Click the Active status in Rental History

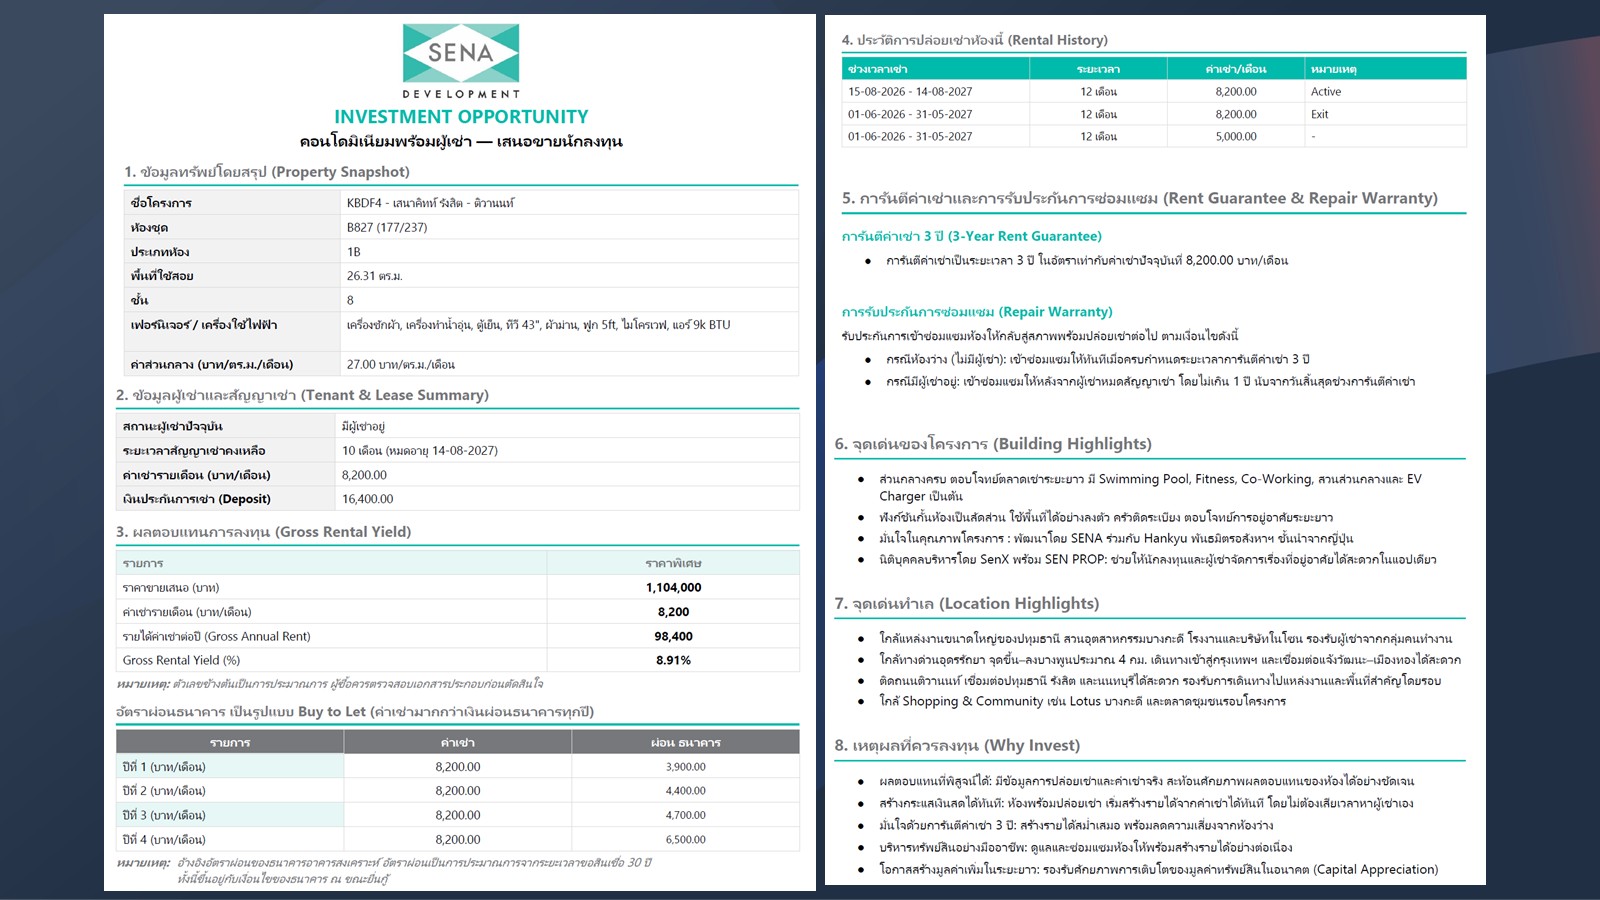pyautogui.click(x=1326, y=91)
